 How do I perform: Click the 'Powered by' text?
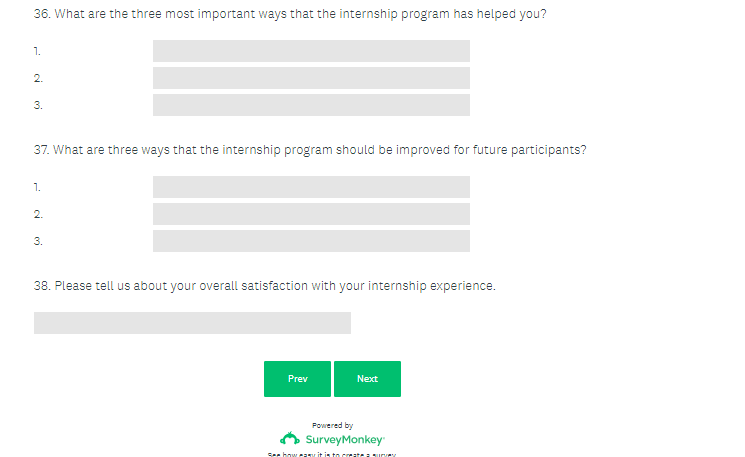tap(332, 425)
